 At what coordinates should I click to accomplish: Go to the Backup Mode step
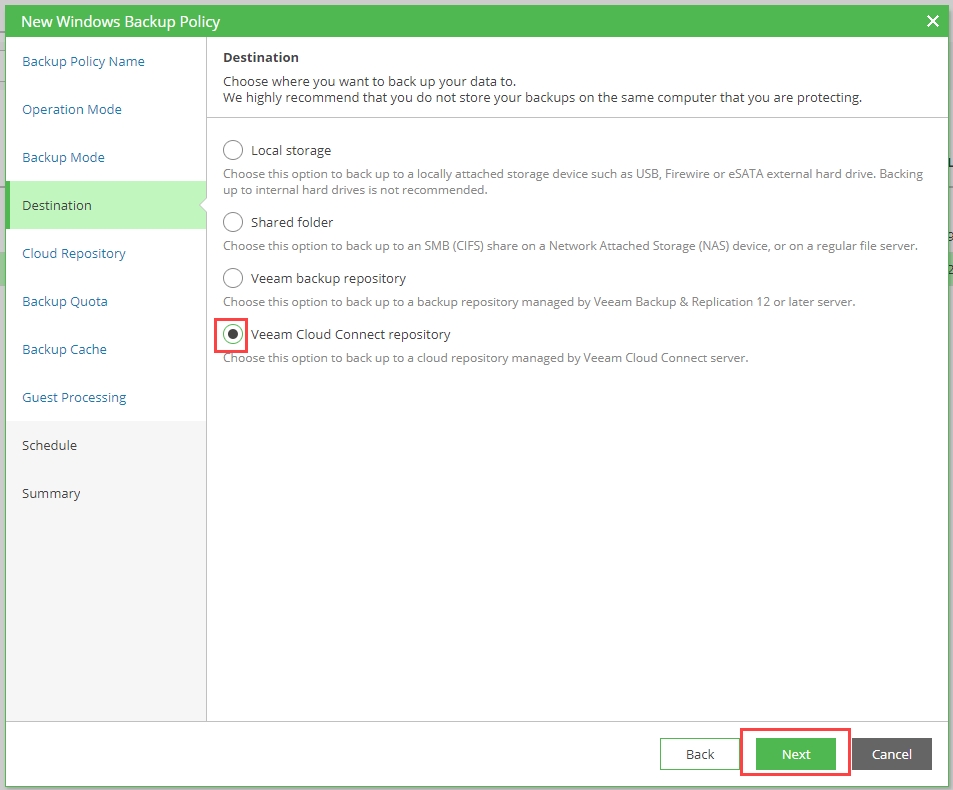pos(63,157)
